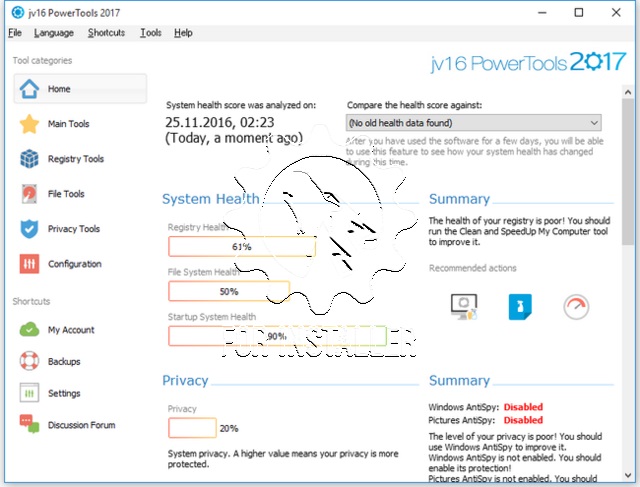Click the System Health heading

[211, 199]
